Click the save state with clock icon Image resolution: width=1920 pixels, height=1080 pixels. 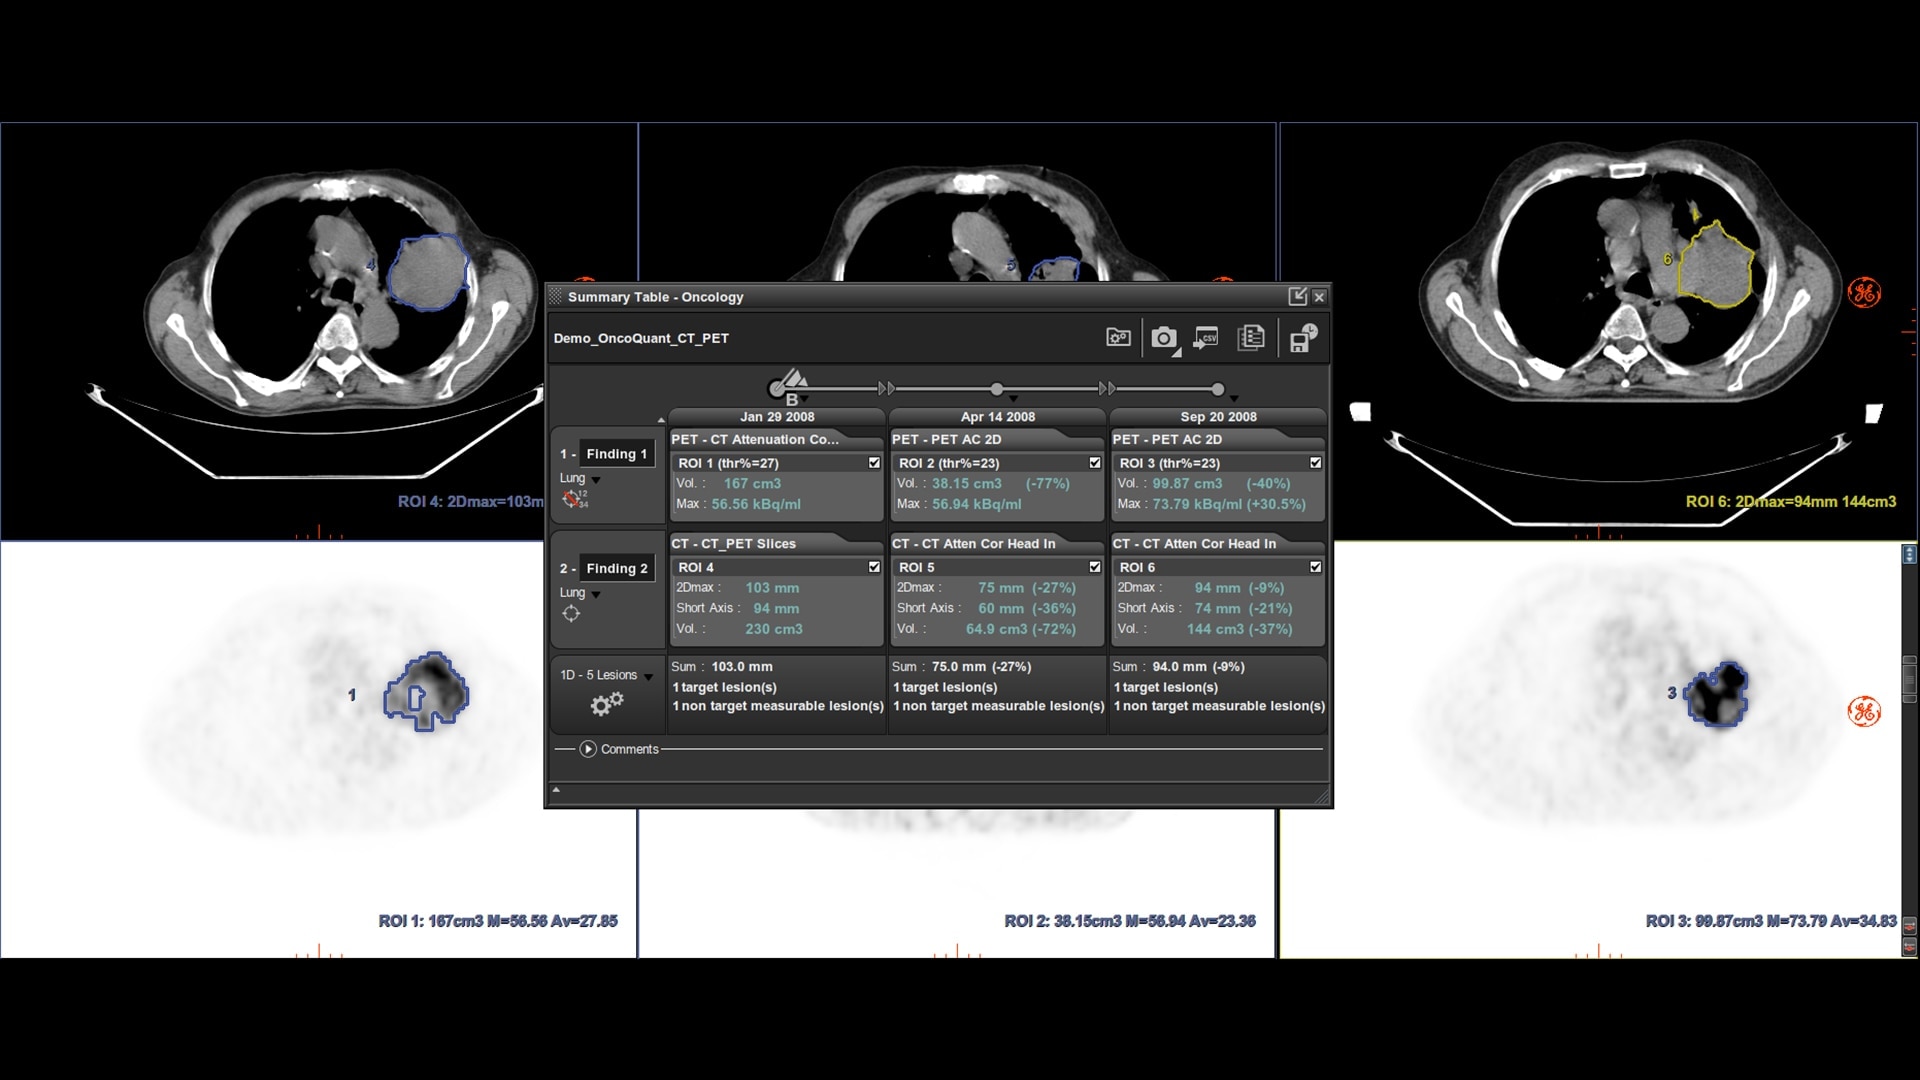tap(1302, 338)
